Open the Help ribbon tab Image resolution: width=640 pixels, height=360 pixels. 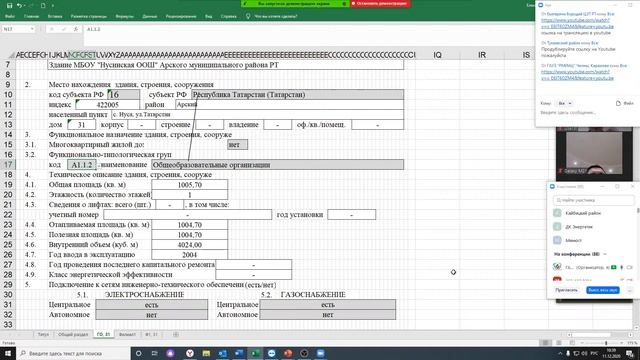tap(229, 16)
